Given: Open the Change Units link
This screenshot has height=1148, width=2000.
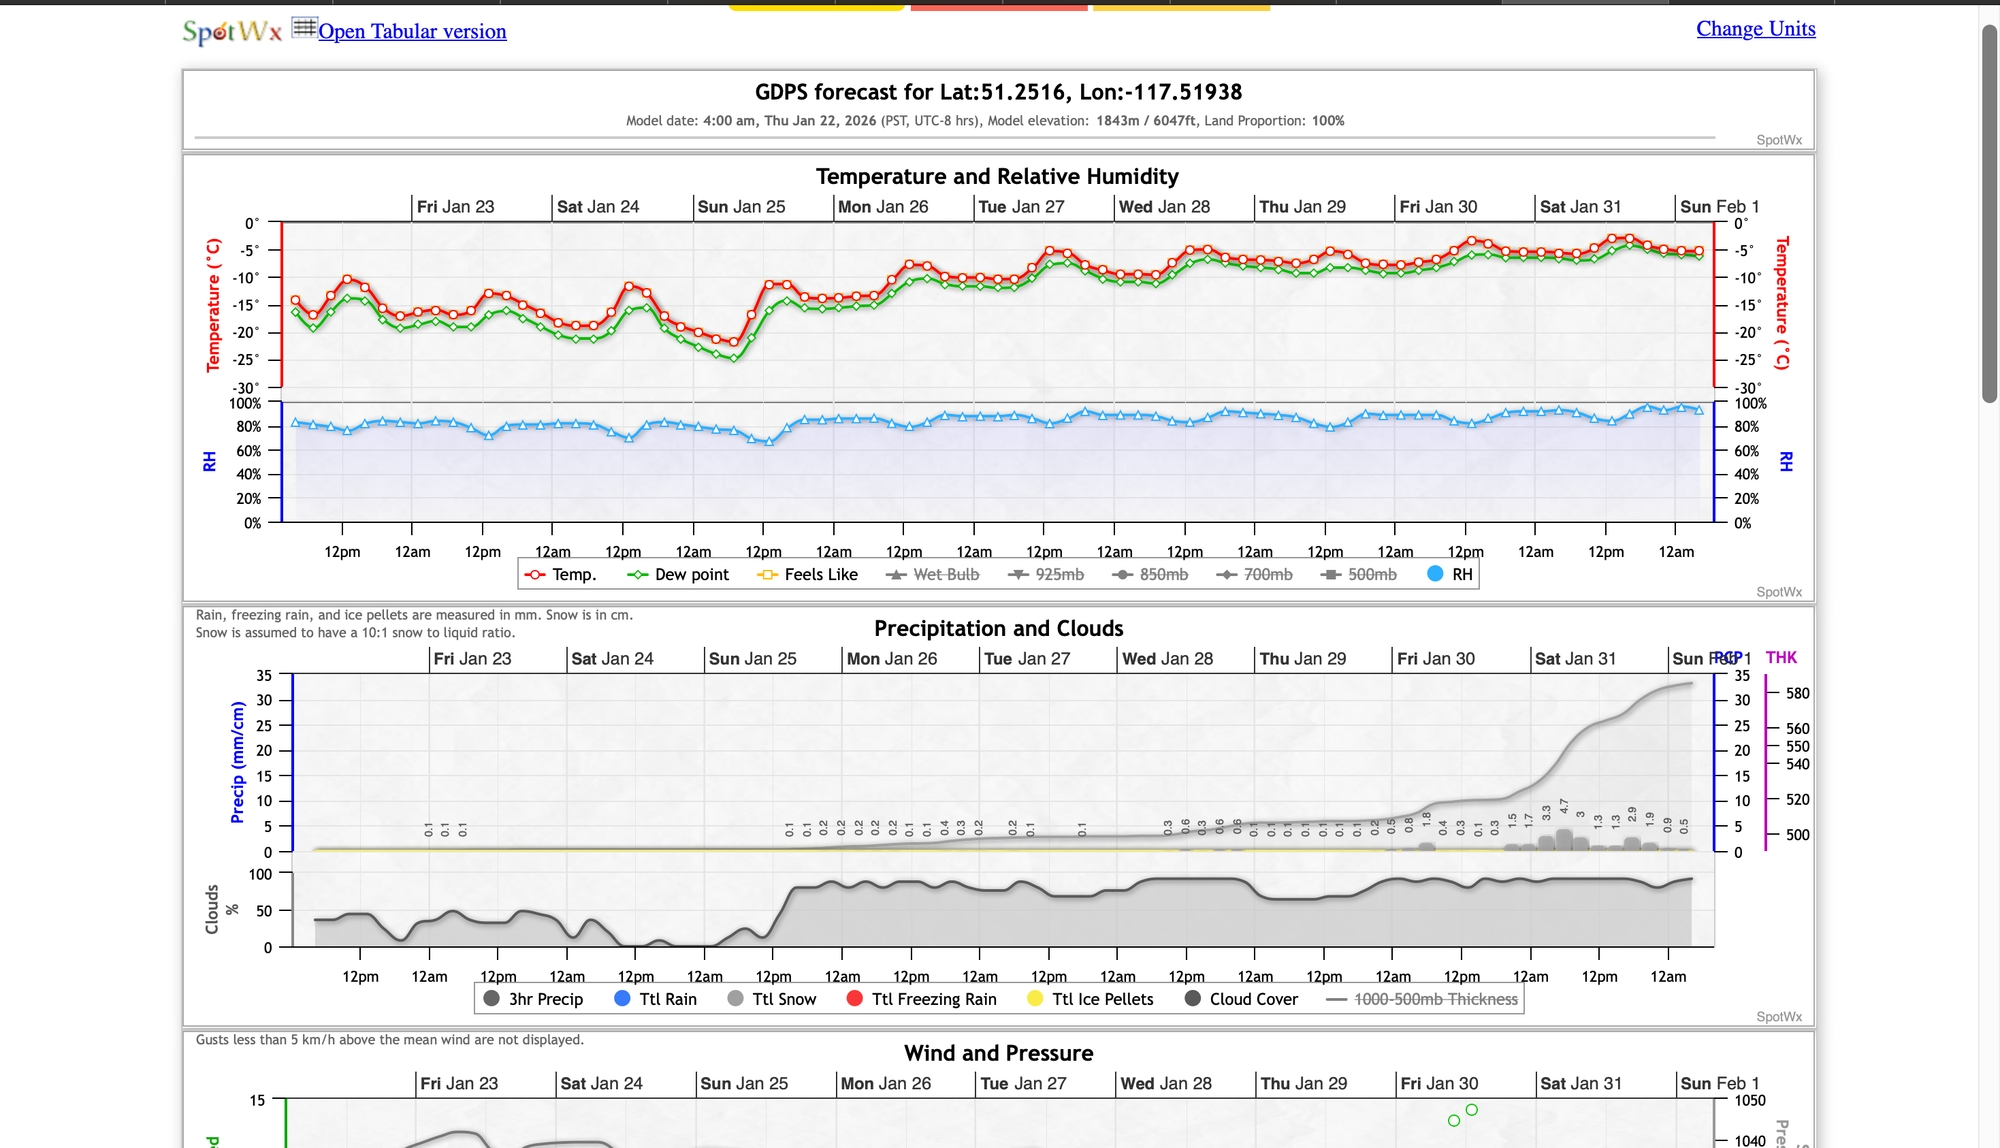Looking at the screenshot, I should [1755, 29].
